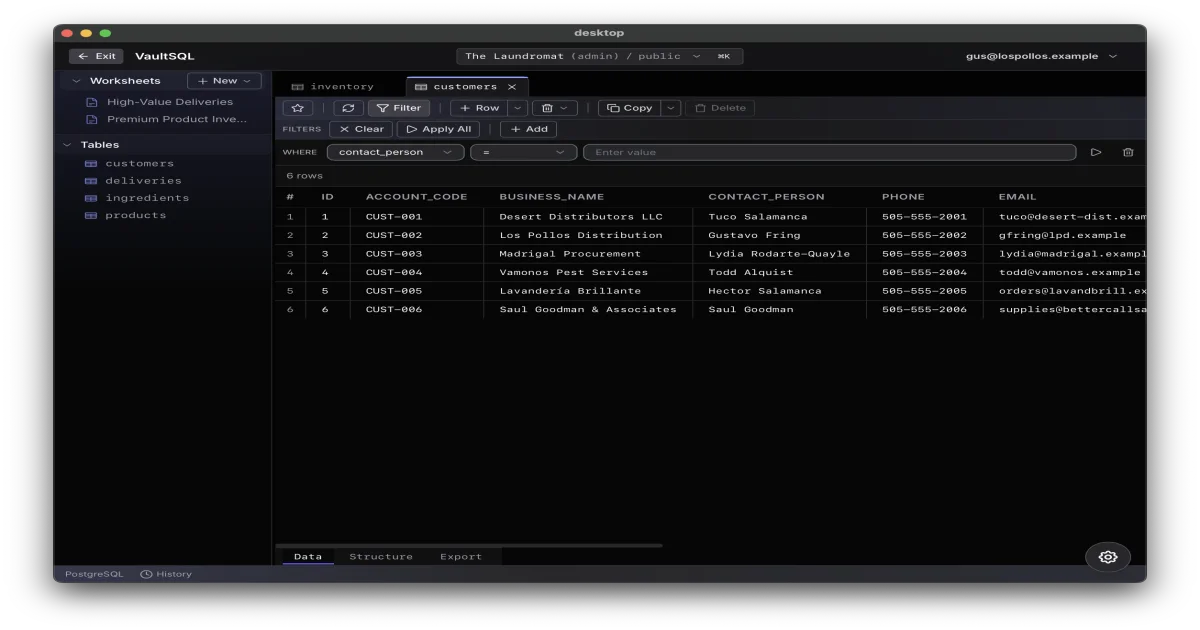Switch to the Data tab
1200x630 pixels.
click(x=308, y=557)
